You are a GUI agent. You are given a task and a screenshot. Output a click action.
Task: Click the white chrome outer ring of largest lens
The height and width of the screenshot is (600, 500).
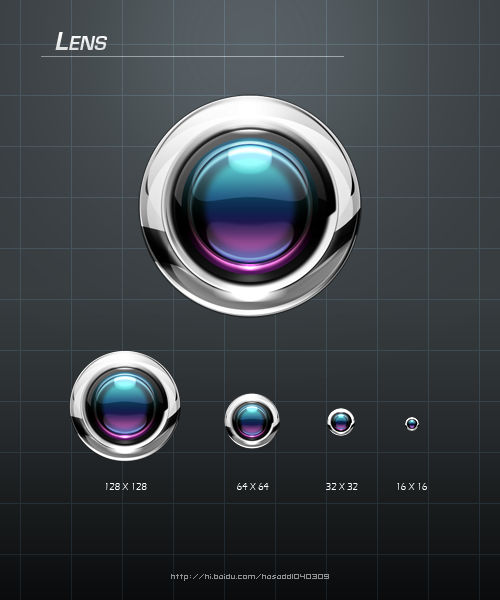[x=251, y=111]
